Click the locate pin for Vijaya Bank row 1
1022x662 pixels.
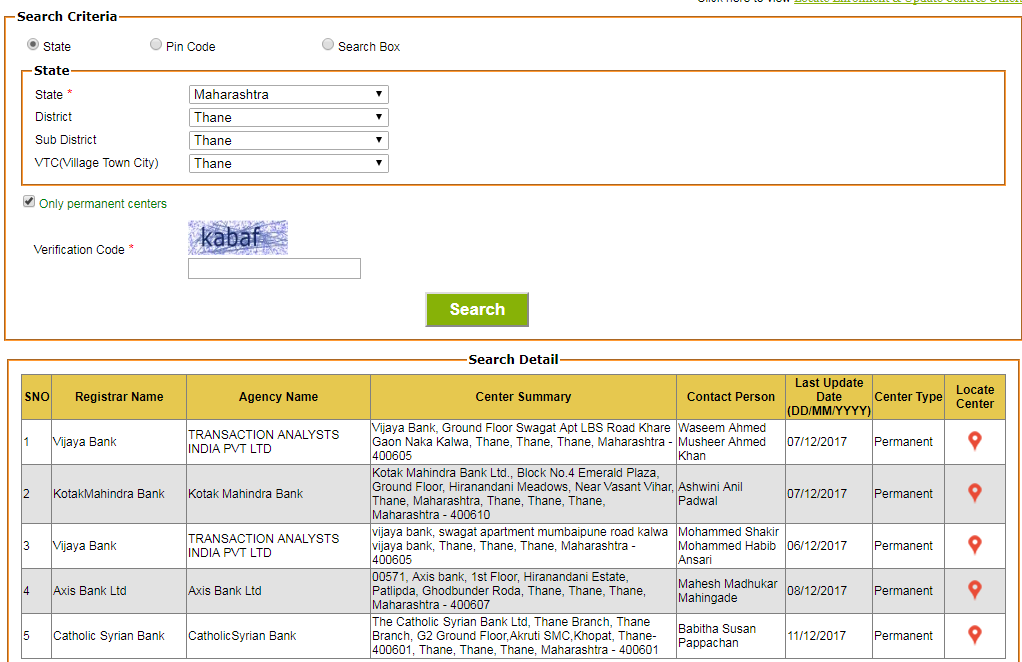click(974, 441)
